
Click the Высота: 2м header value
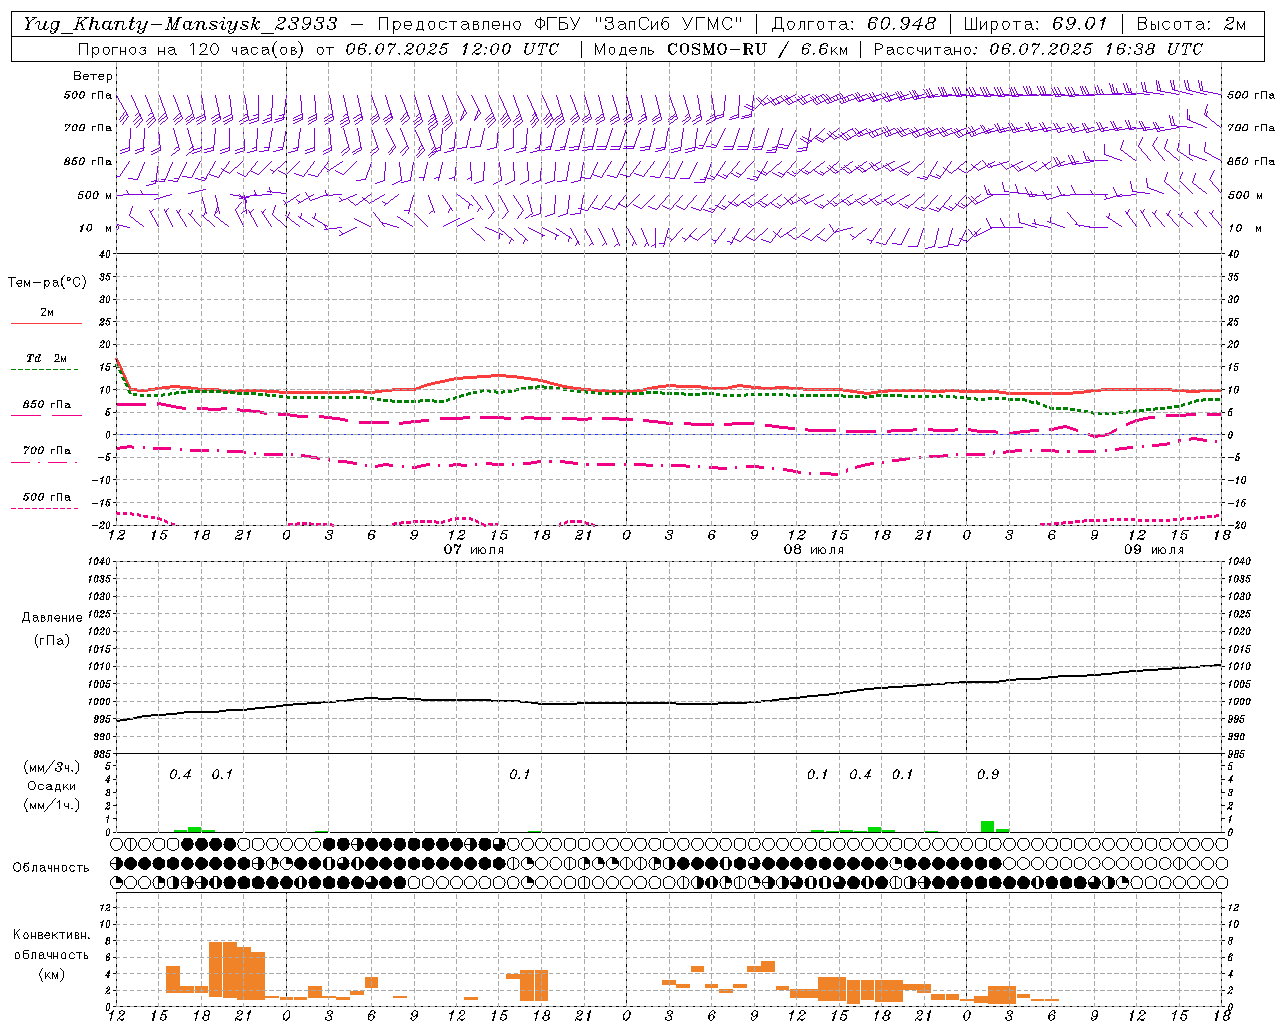tap(1190, 24)
